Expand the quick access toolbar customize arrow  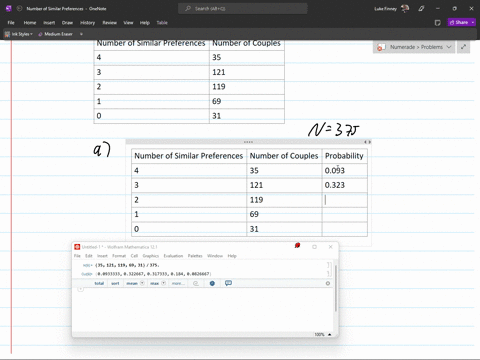click(81, 34)
